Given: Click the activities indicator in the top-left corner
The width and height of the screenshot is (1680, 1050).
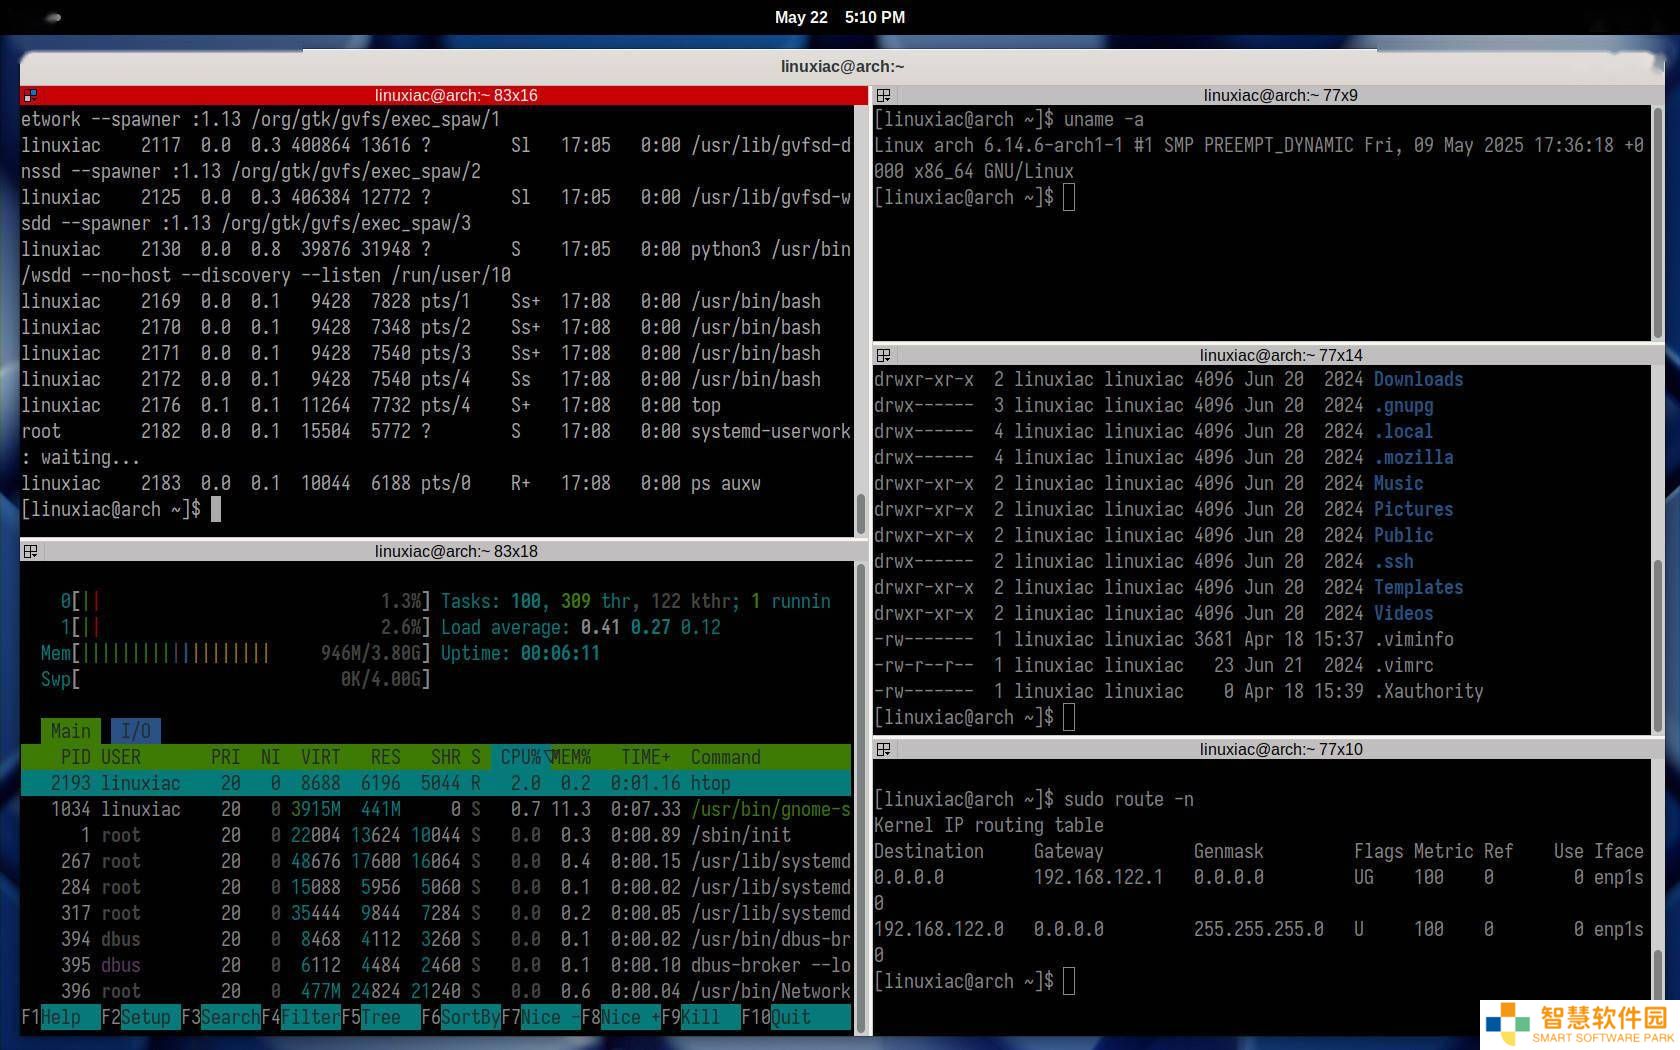Looking at the screenshot, I should [x=54, y=17].
